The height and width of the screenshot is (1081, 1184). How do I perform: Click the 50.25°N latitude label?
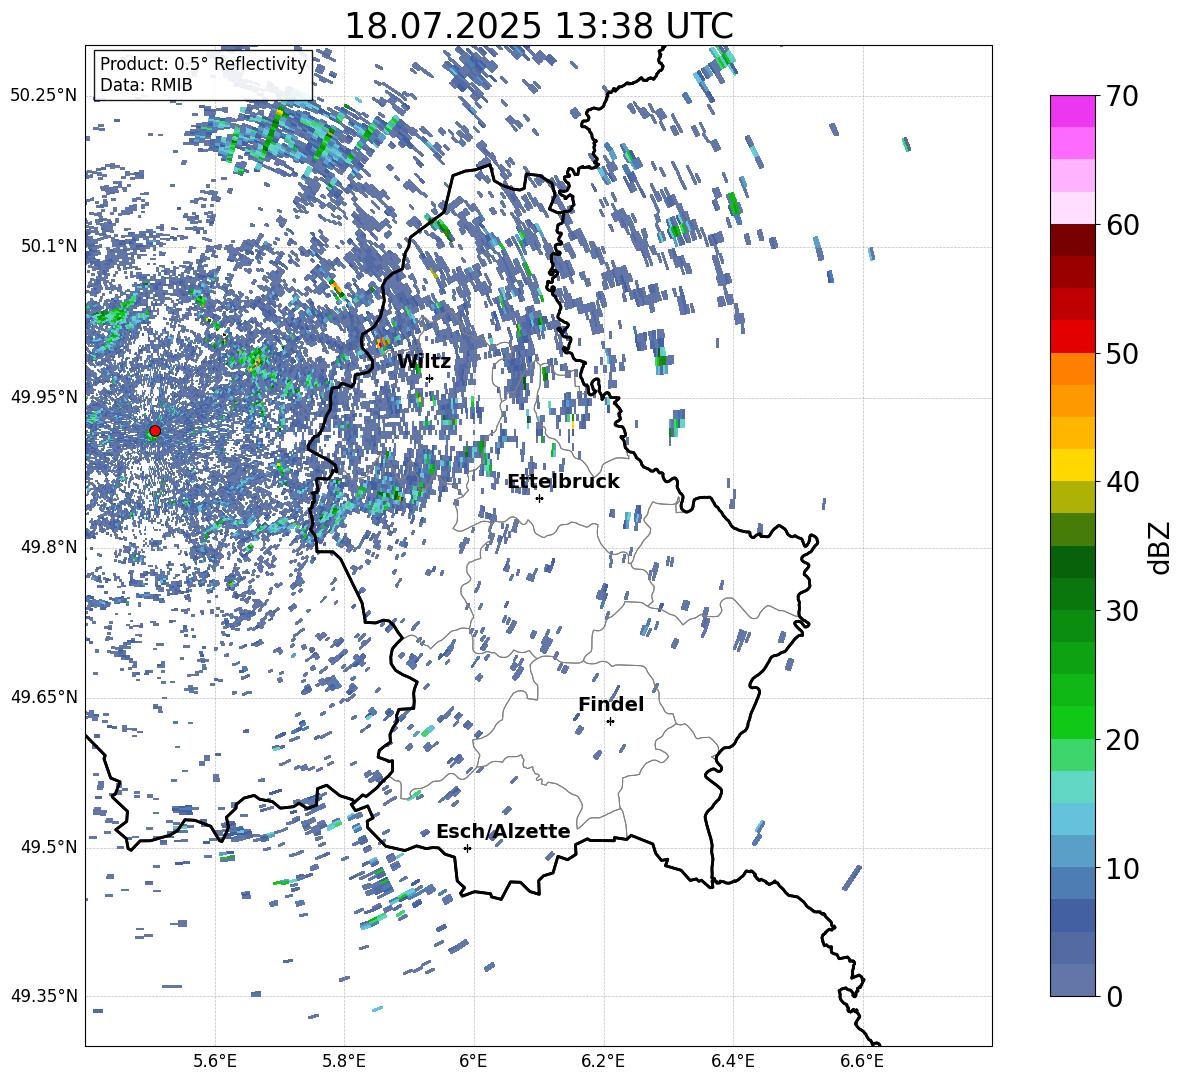[45, 96]
